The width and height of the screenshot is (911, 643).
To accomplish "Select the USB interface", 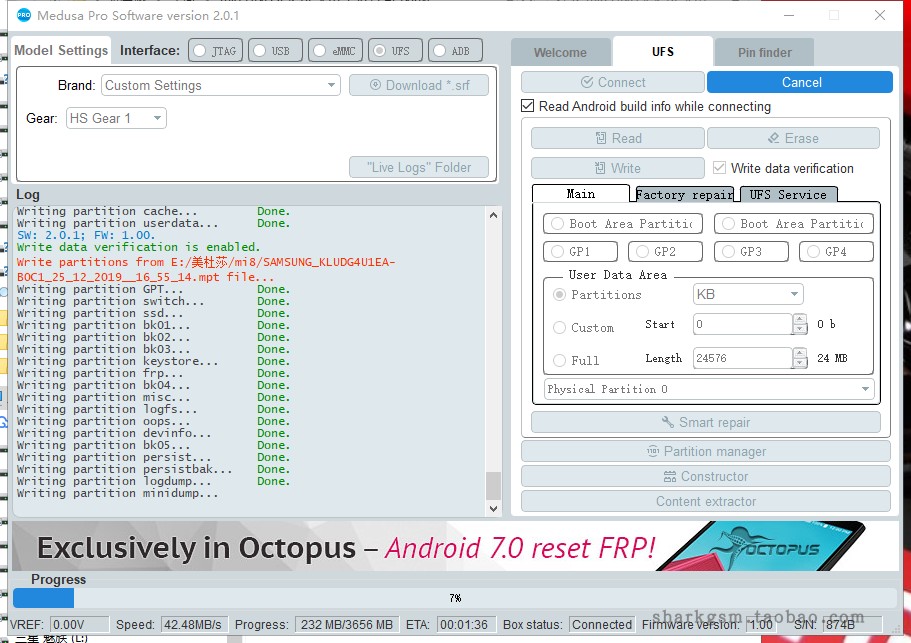I will [275, 51].
